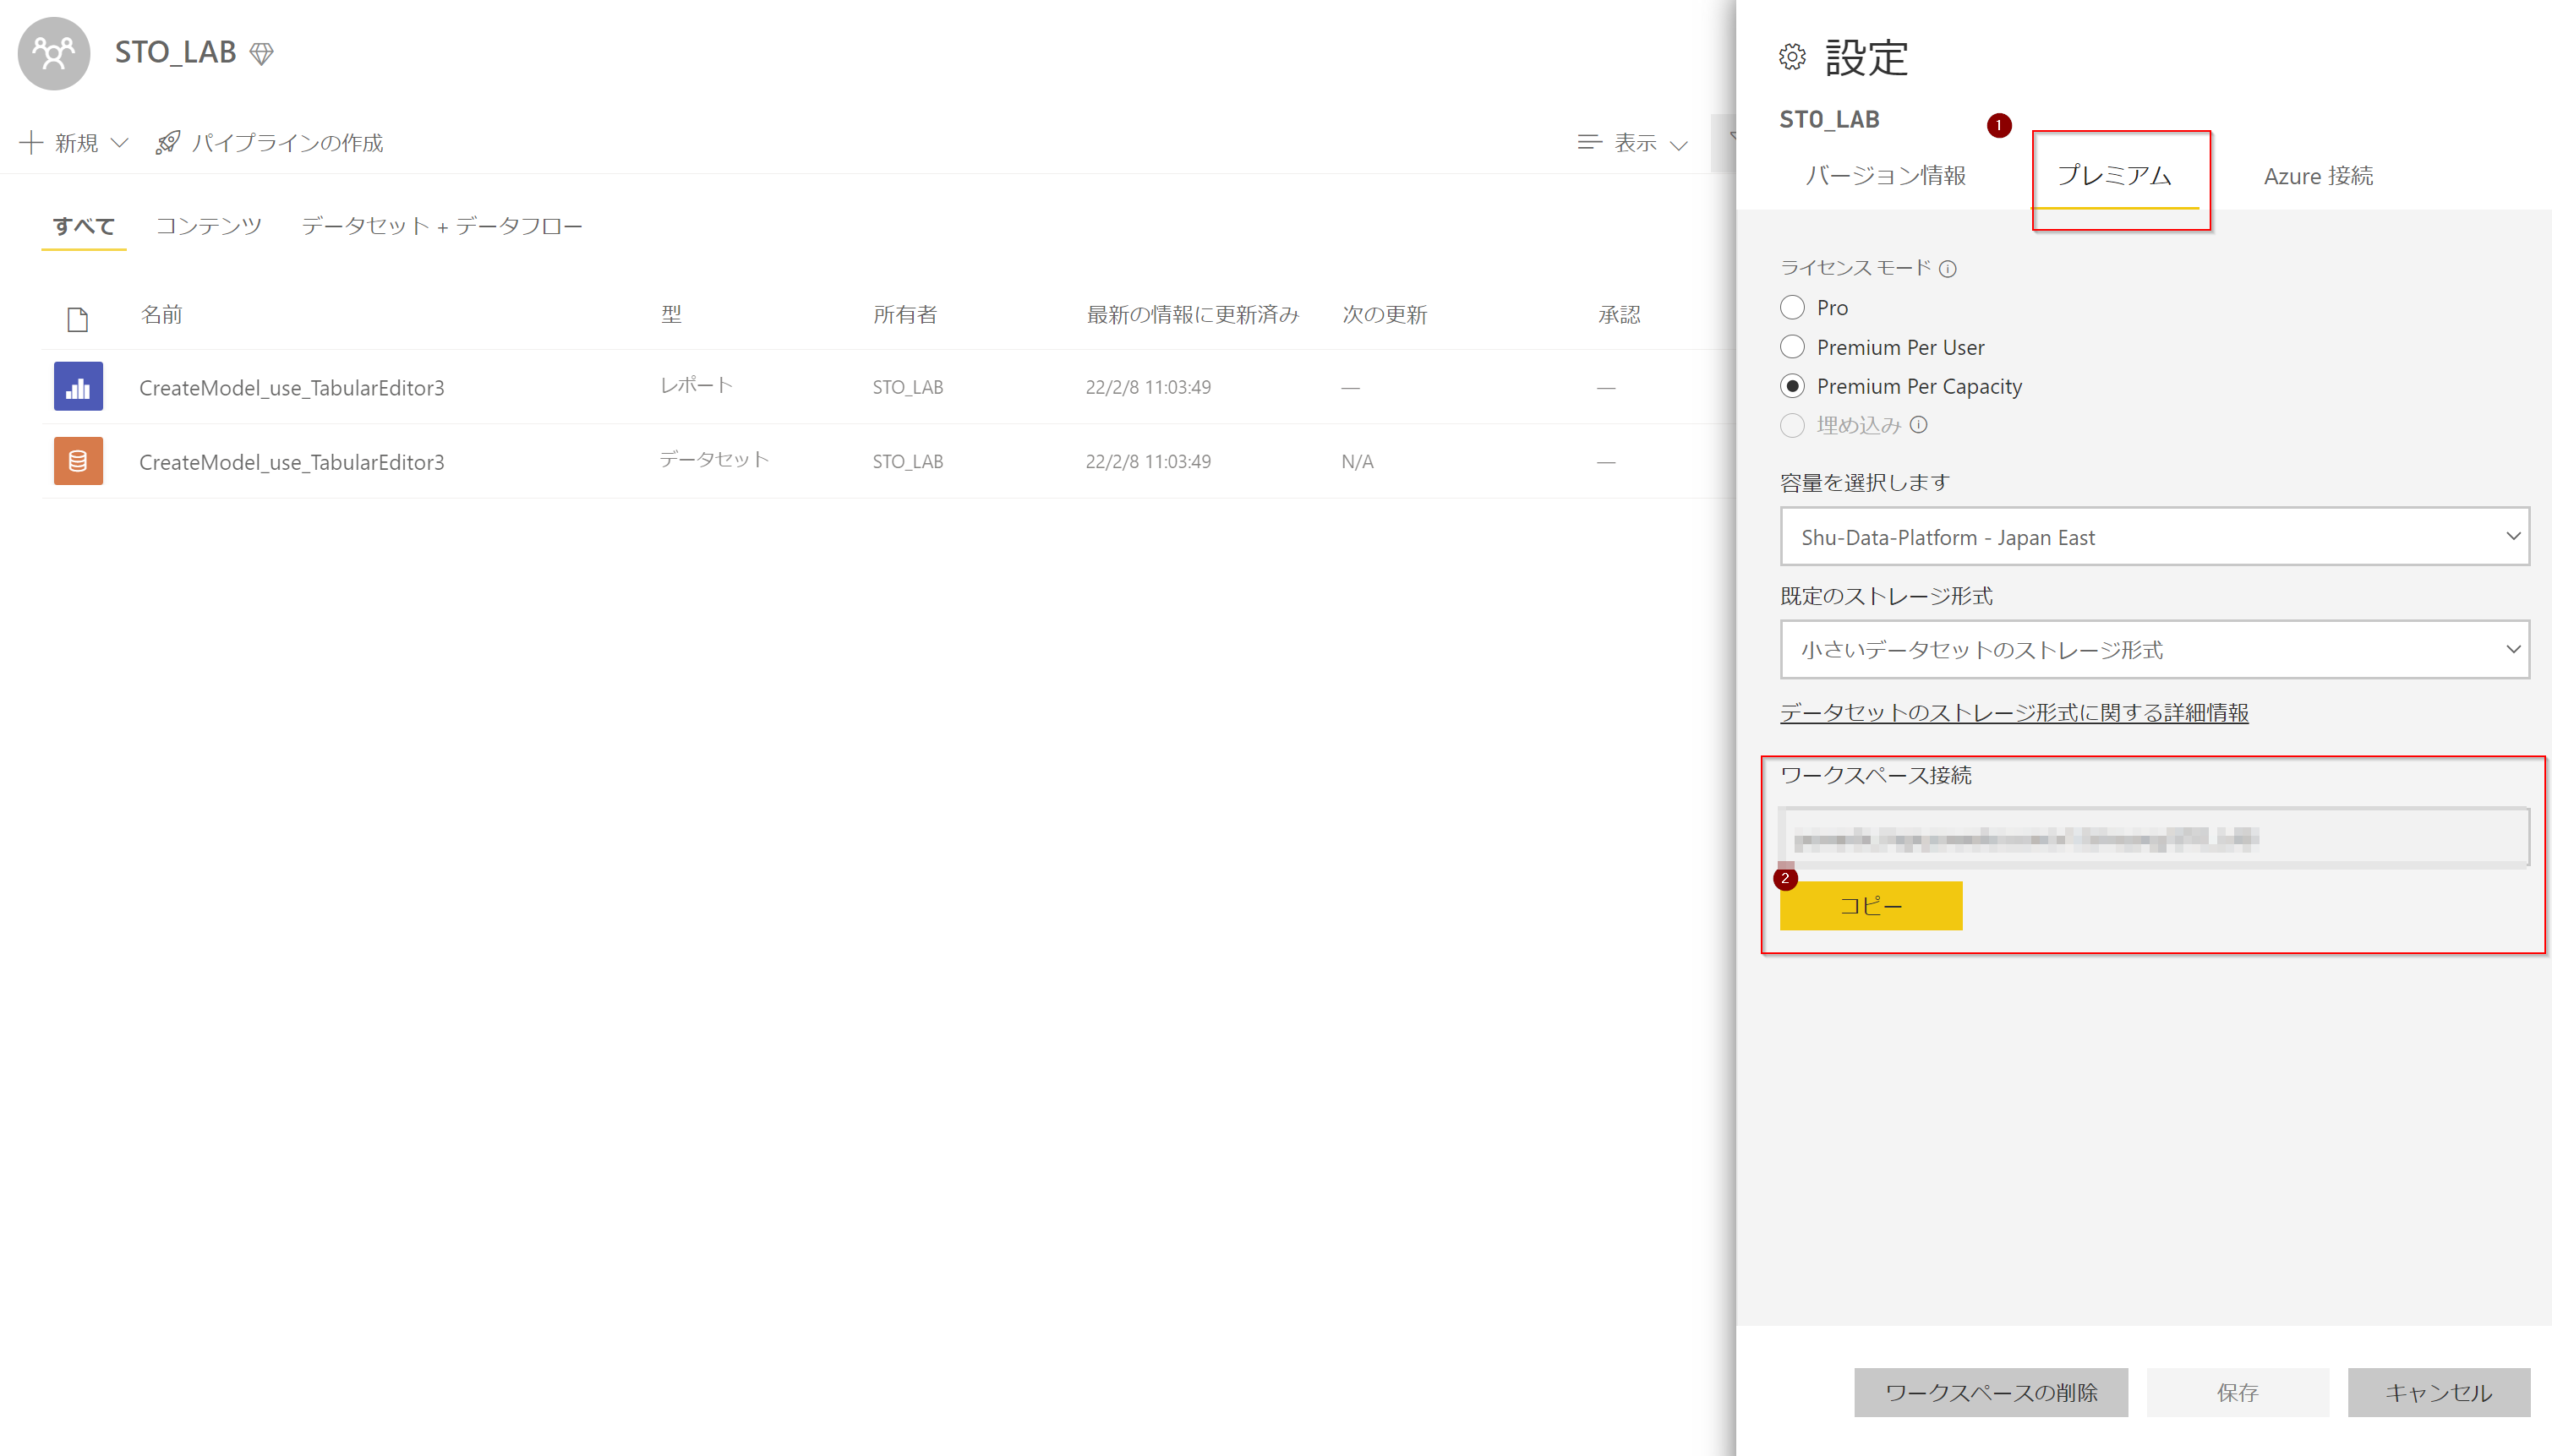Select the Pro license mode radio button

[x=1792, y=307]
